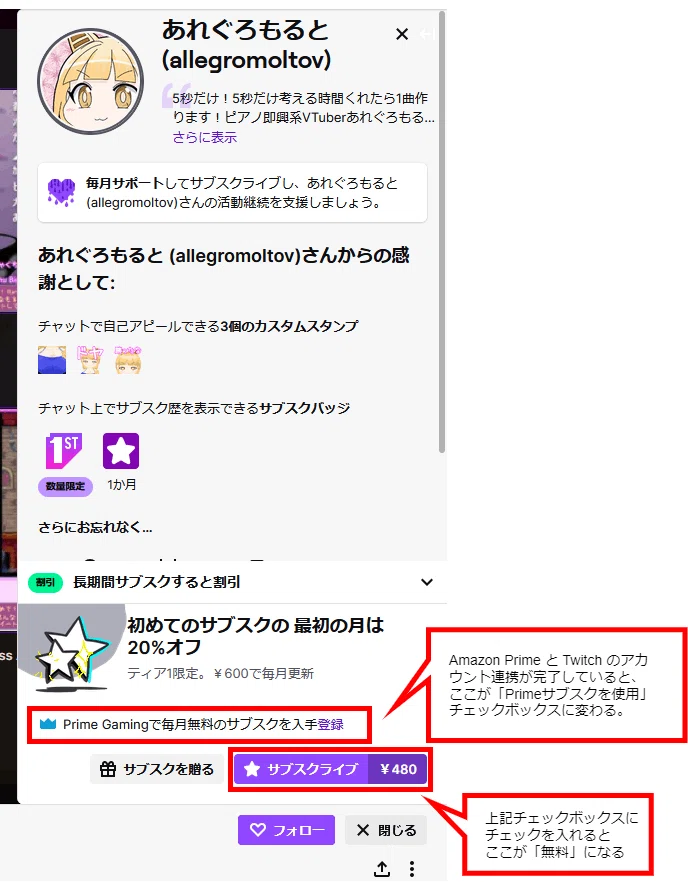Click the サブスクを贈る gift button
Screen dimensions: 688x882
click(157, 769)
